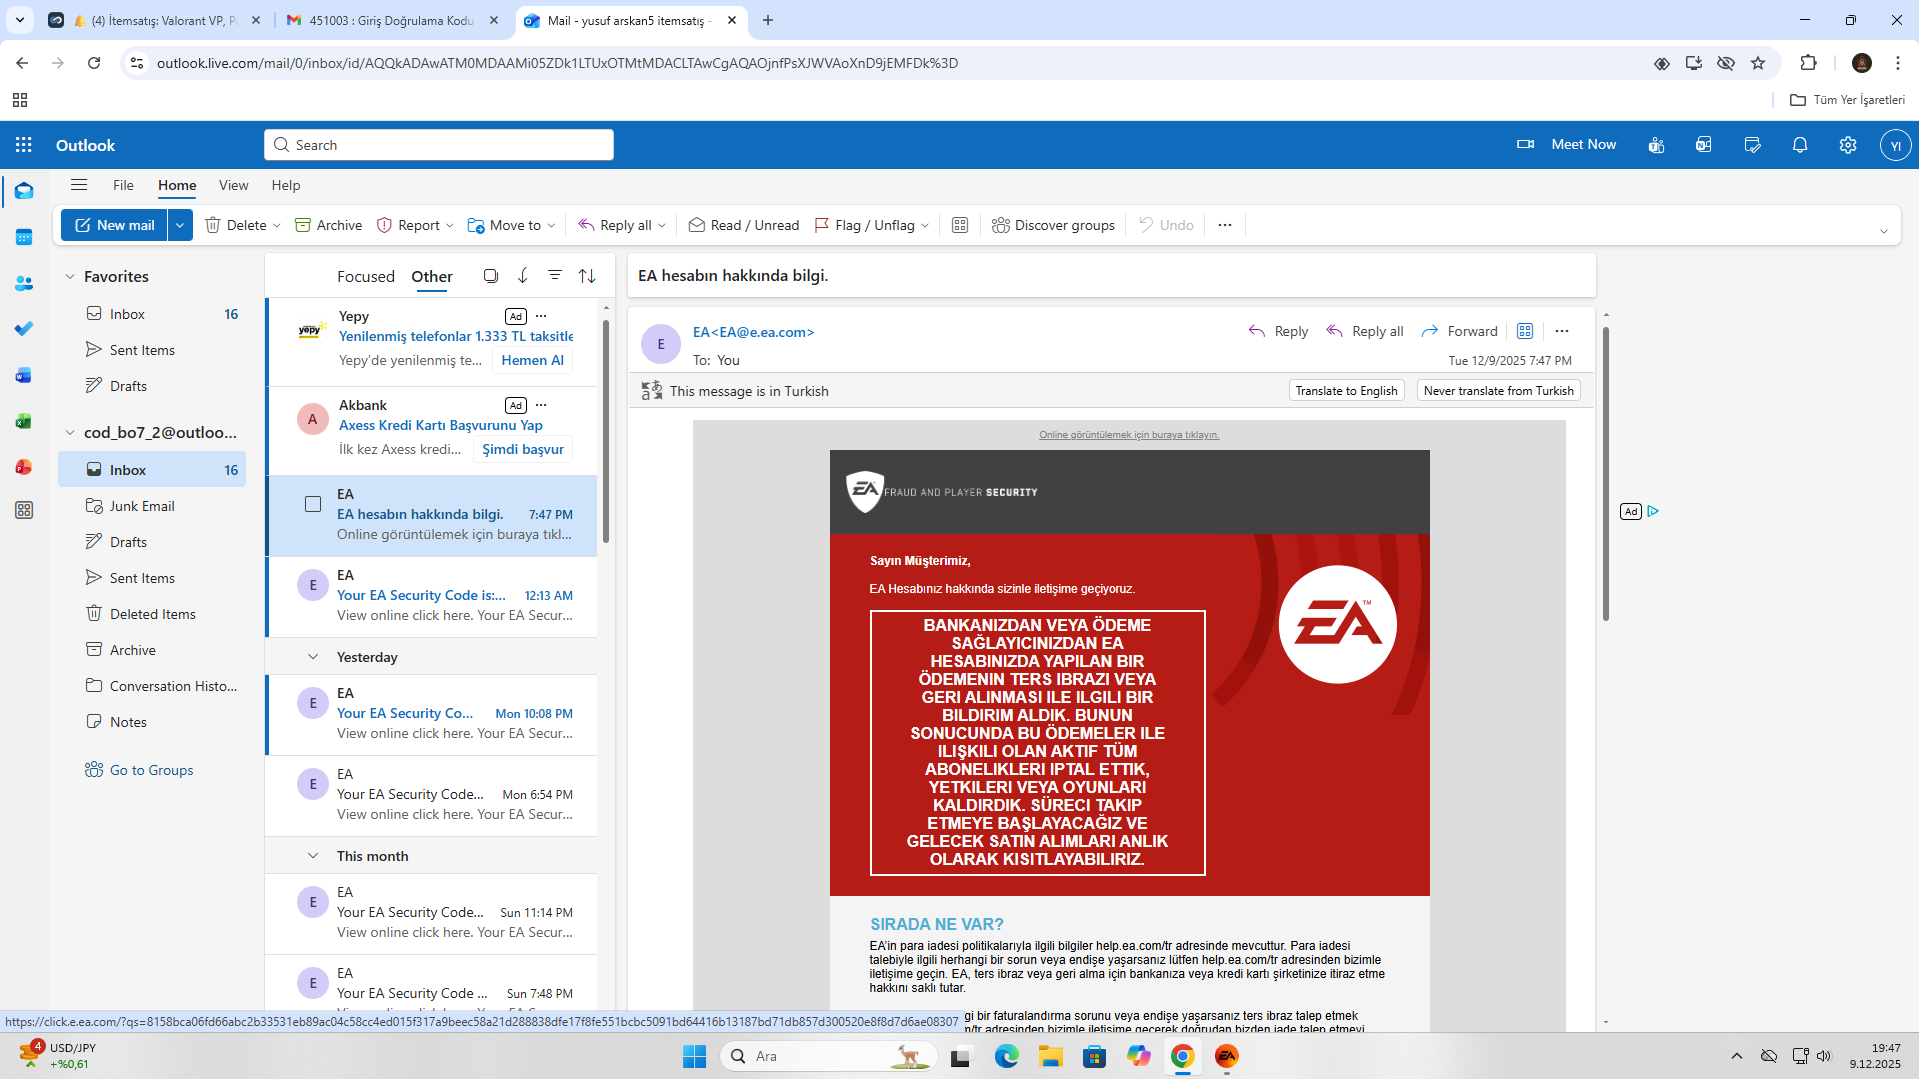1919x1079 pixels.
Task: Open notifications bell in Outlook header
Action: click(1800, 145)
